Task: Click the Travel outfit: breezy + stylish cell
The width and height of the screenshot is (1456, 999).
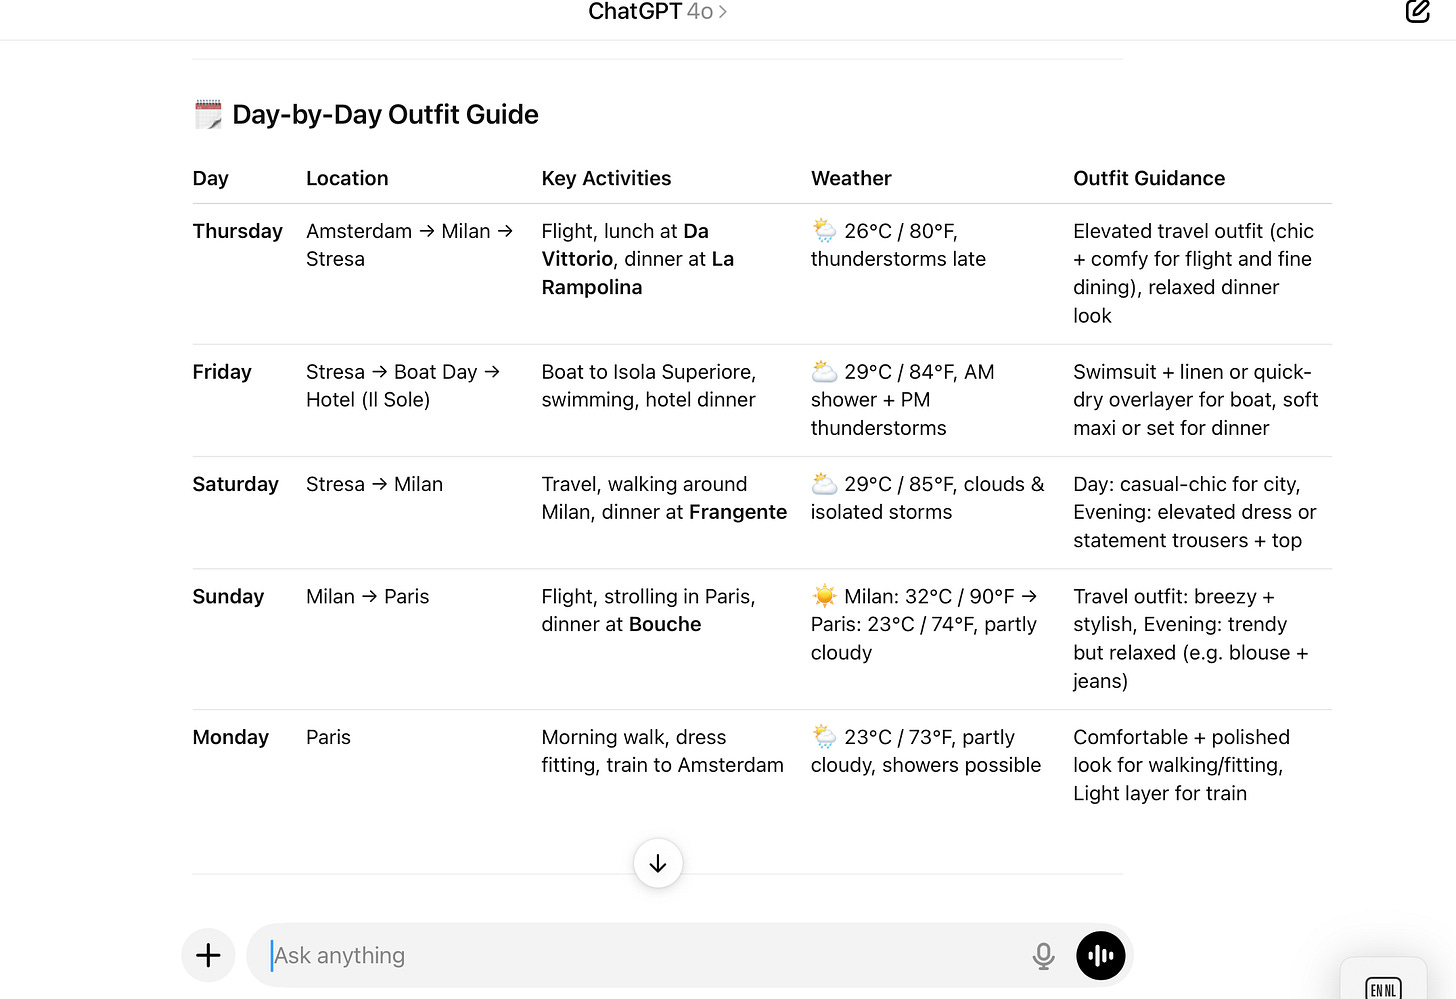Action: (x=1190, y=639)
